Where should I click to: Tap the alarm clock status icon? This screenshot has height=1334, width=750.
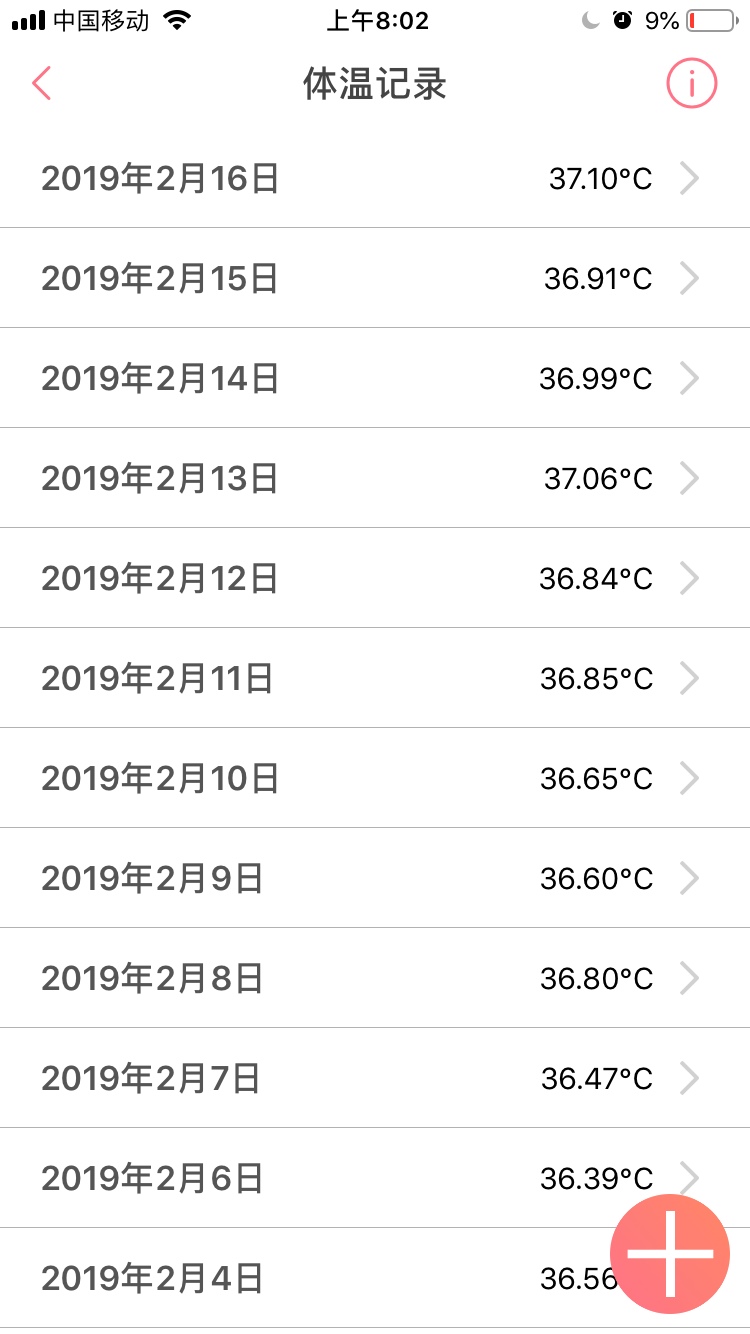pos(622,20)
